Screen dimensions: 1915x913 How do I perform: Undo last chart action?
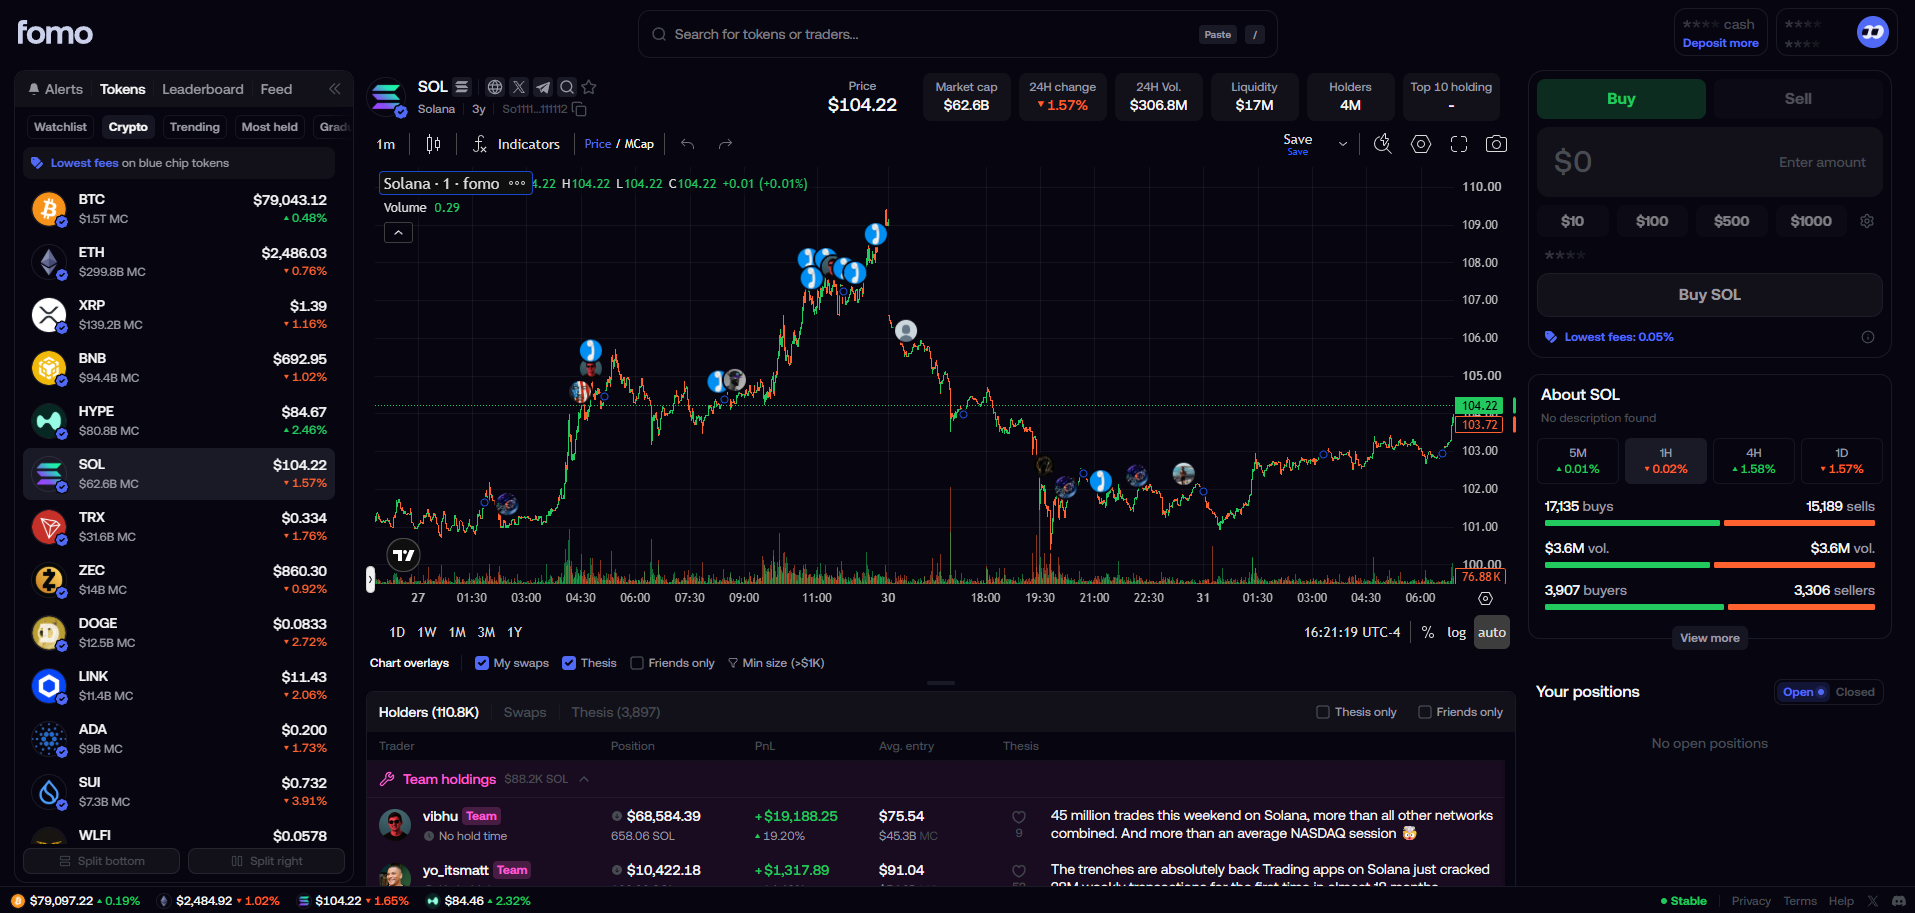(688, 144)
